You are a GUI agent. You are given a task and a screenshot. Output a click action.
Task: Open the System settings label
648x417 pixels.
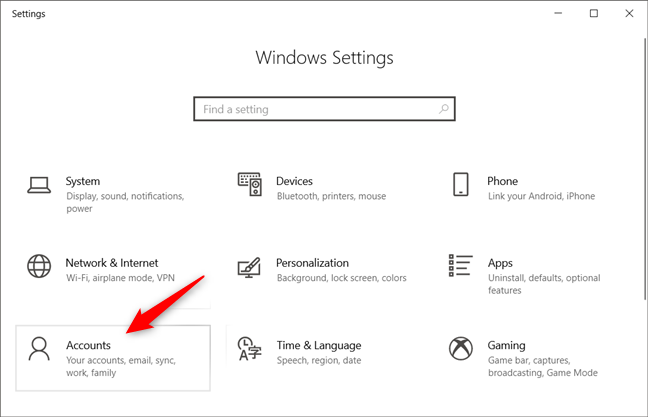(x=83, y=181)
